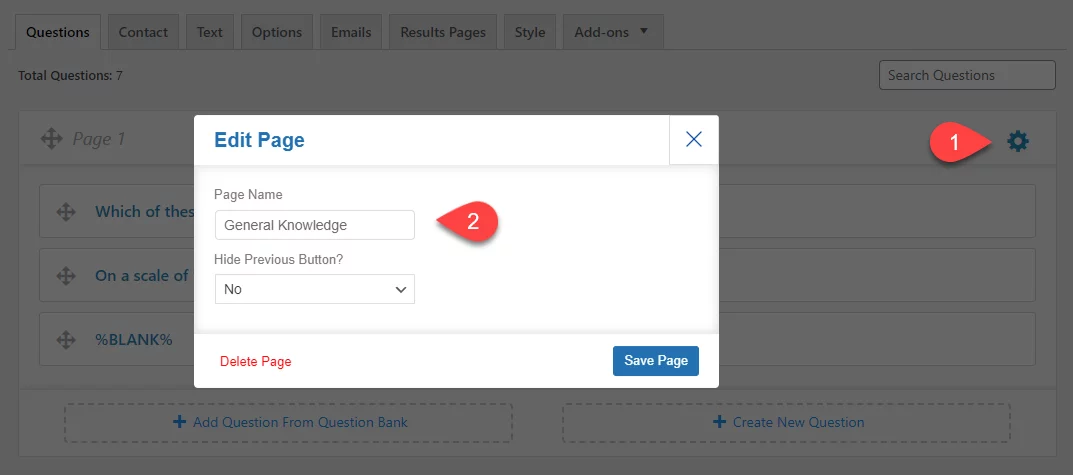Click the Save Page button
The image size is (1073, 475).
[x=656, y=361]
